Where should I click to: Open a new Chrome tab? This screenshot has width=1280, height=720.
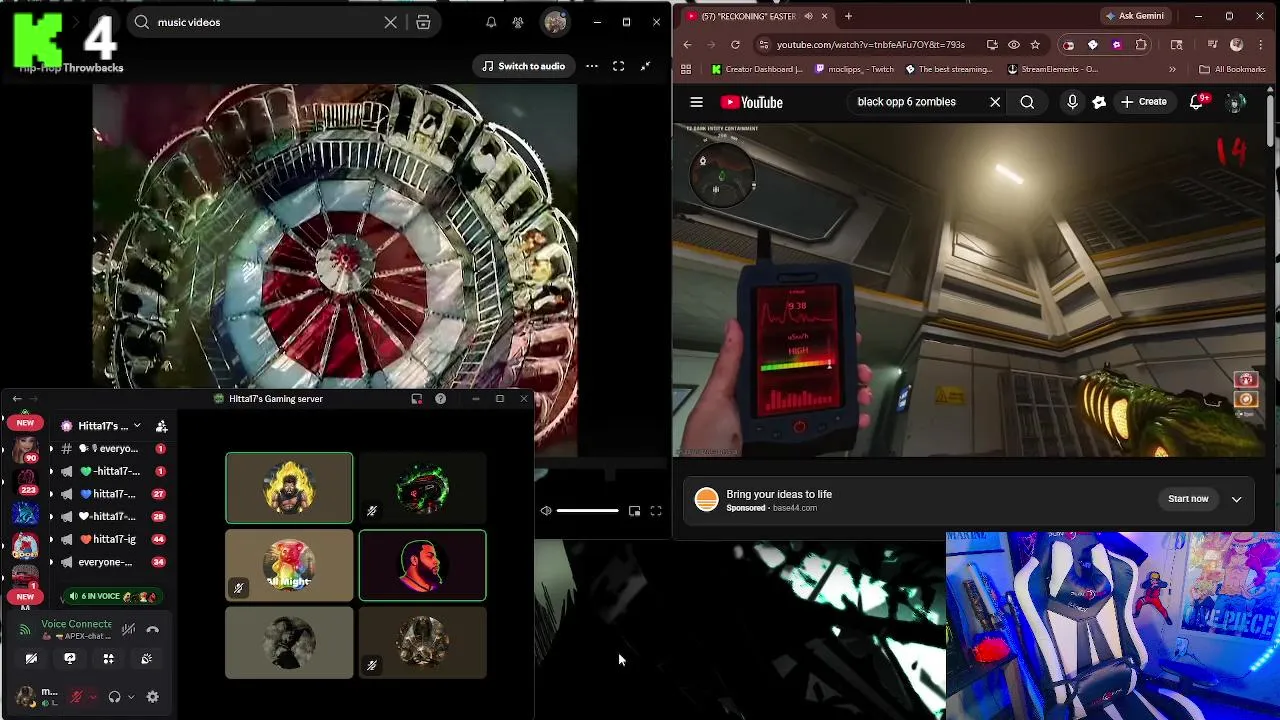[848, 16]
